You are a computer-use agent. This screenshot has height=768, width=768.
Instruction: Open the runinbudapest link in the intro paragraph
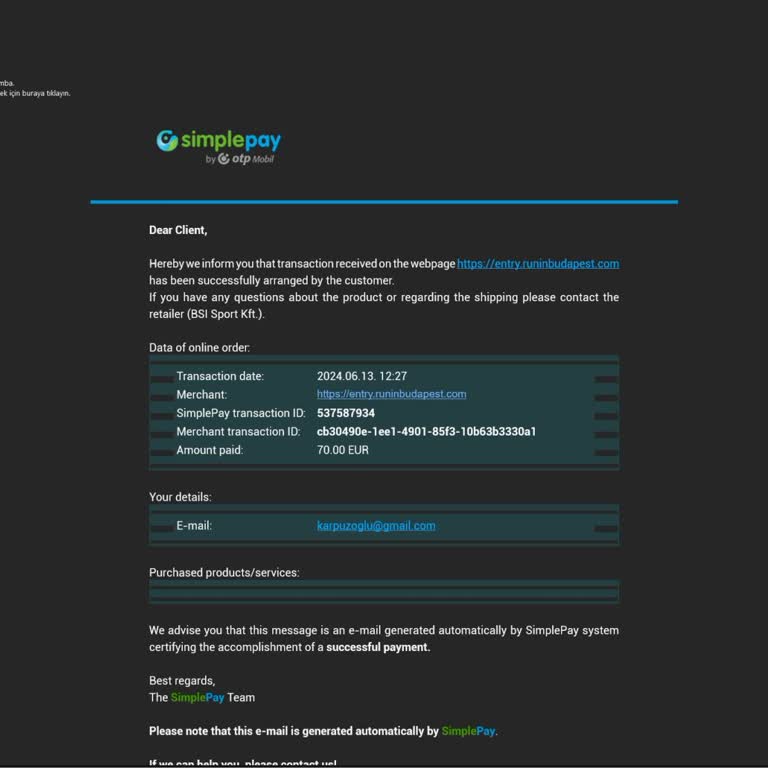coord(538,264)
